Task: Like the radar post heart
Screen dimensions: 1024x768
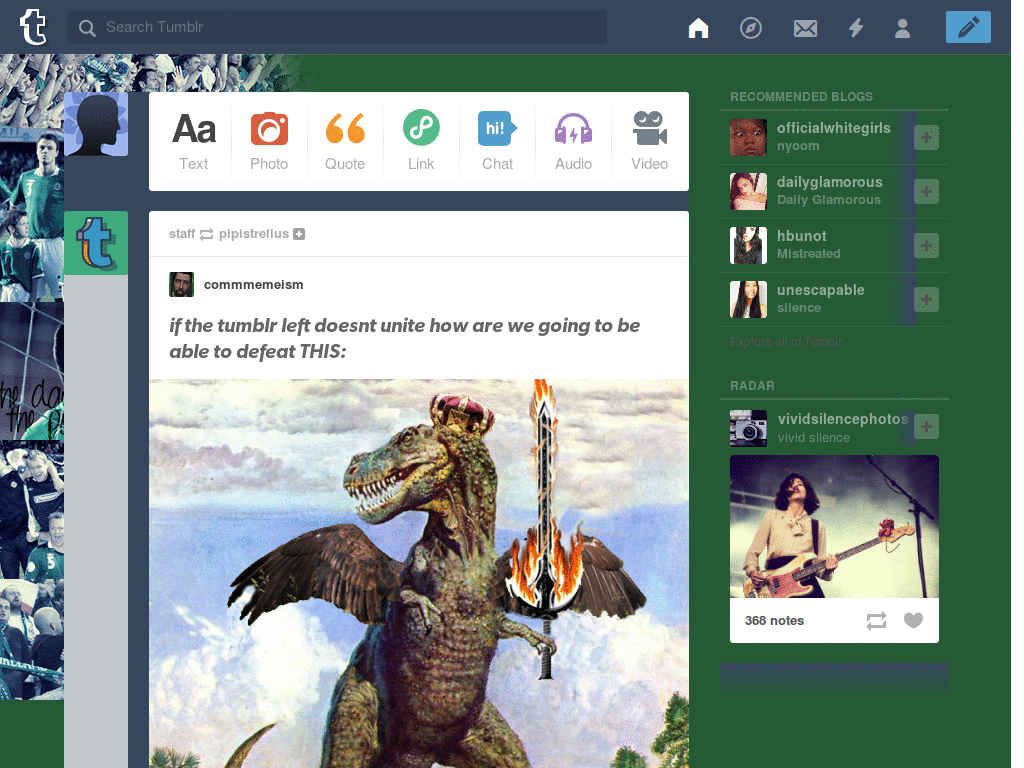Action: 913,620
